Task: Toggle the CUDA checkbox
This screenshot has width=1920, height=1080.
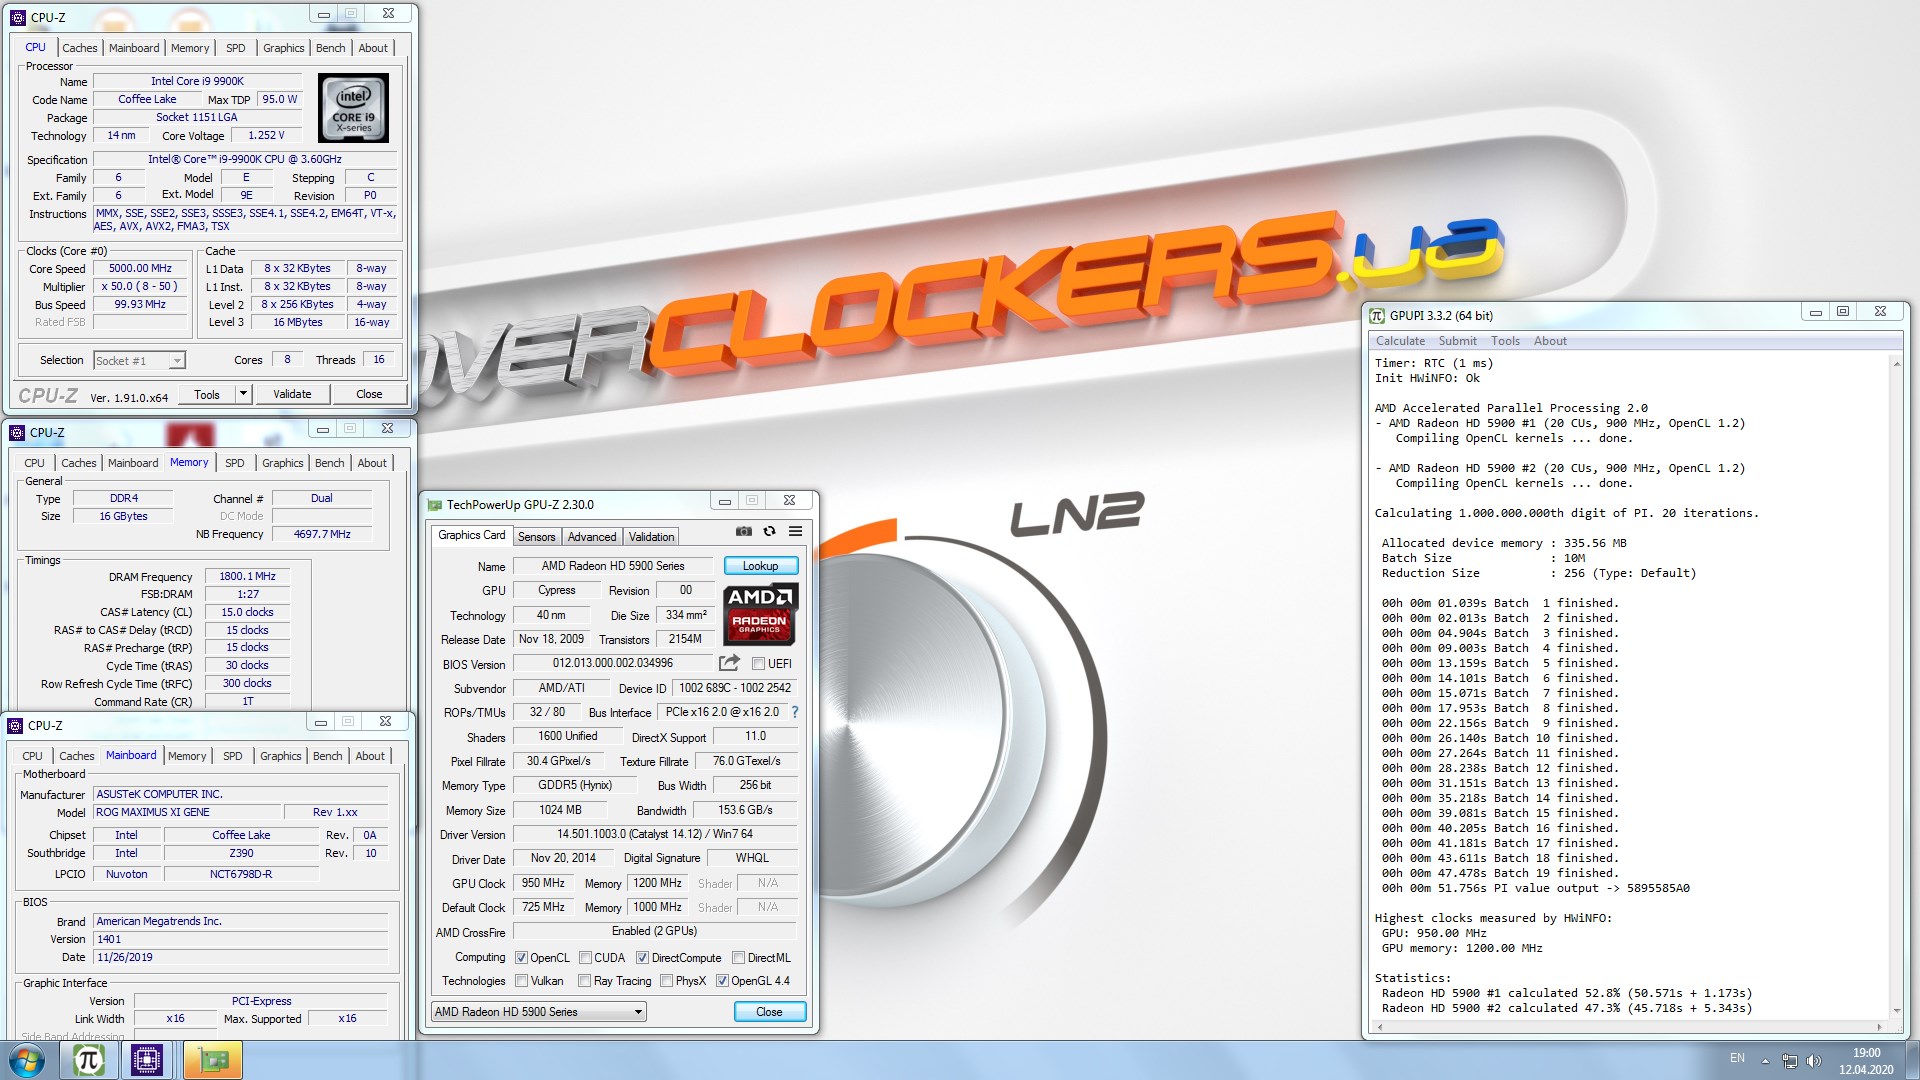Action: (585, 958)
